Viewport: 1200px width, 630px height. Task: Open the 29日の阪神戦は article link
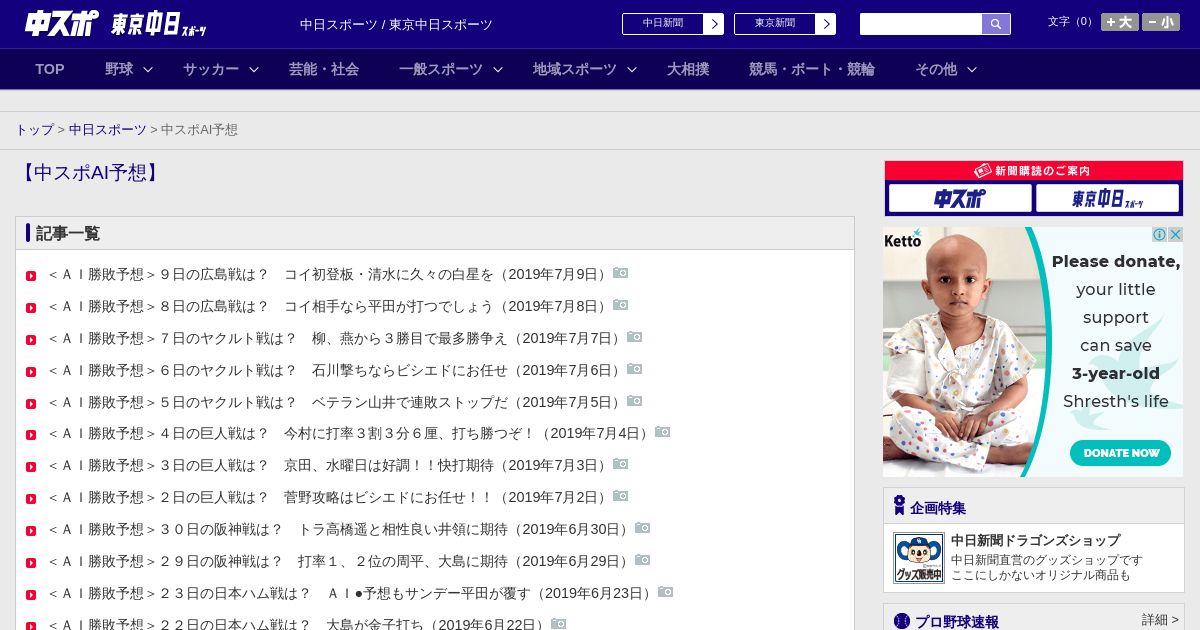pyautogui.click(x=339, y=561)
